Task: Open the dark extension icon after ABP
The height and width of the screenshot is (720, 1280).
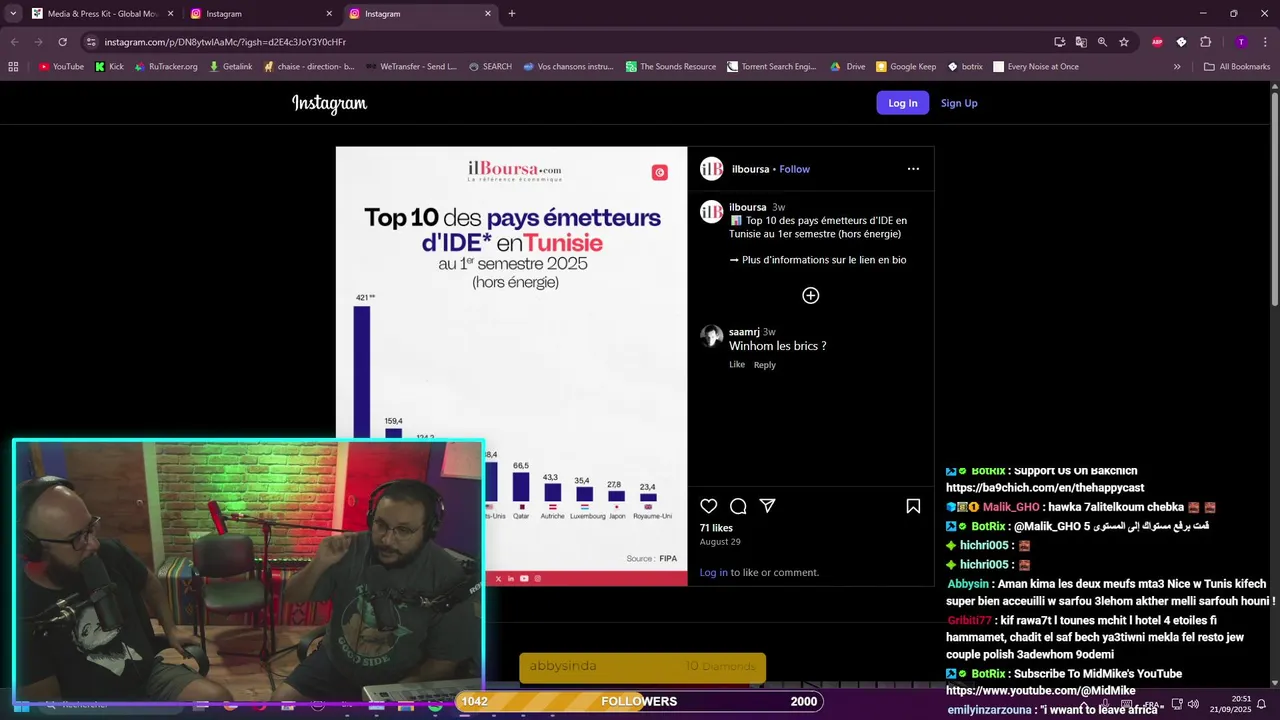Action: [1181, 42]
